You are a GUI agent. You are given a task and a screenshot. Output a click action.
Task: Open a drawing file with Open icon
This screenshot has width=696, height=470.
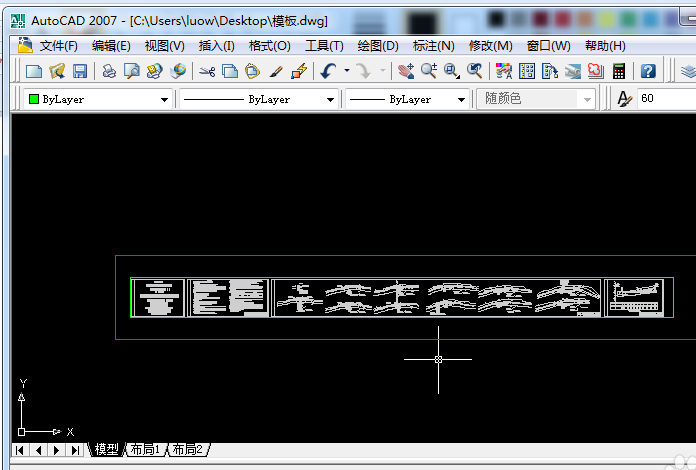[57, 71]
